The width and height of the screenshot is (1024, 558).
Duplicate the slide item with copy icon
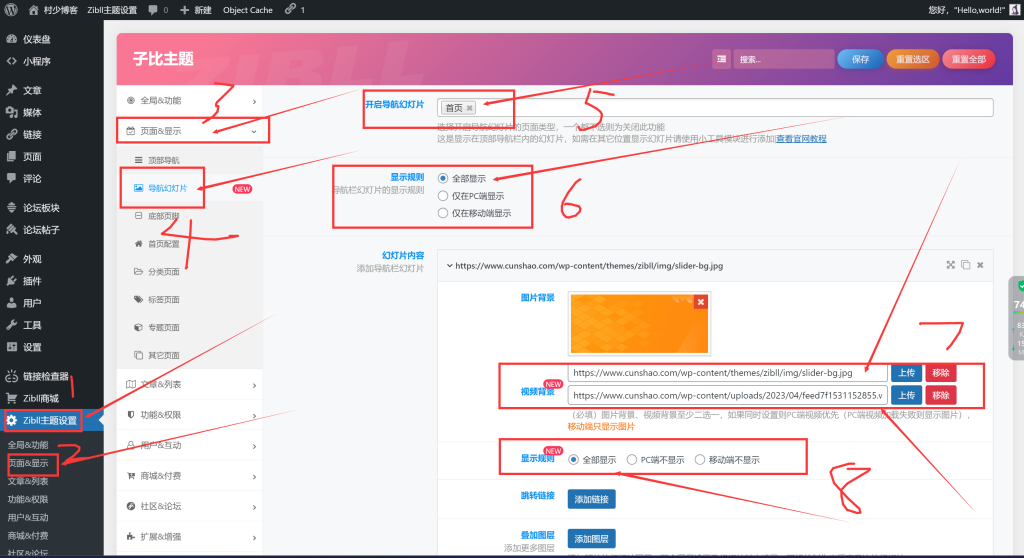965,265
